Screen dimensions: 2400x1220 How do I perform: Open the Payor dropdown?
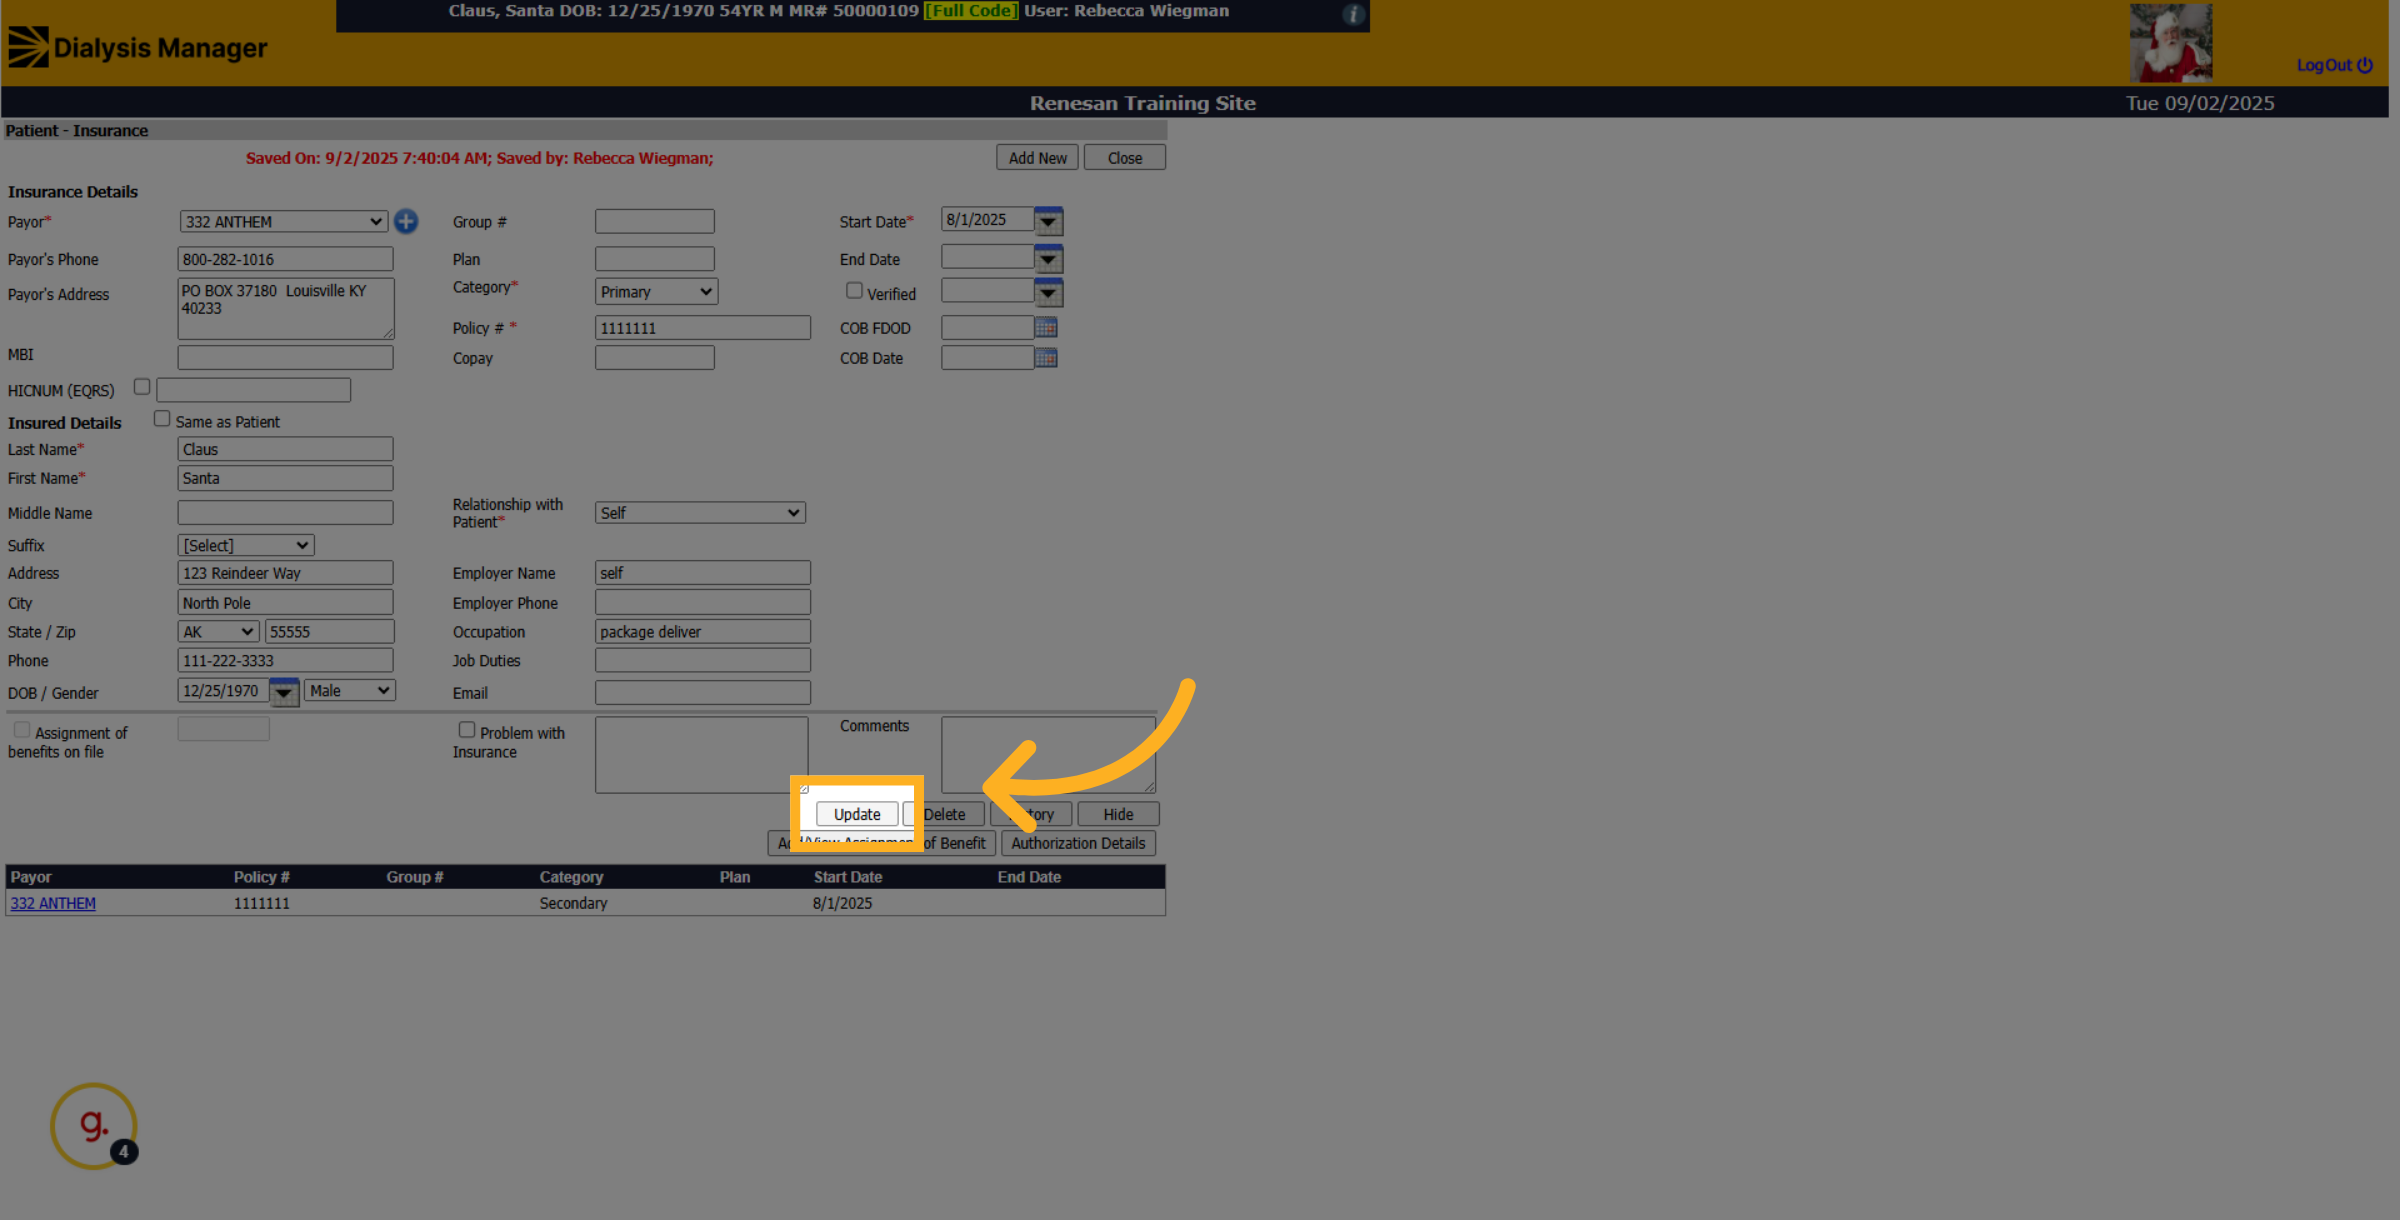[284, 222]
